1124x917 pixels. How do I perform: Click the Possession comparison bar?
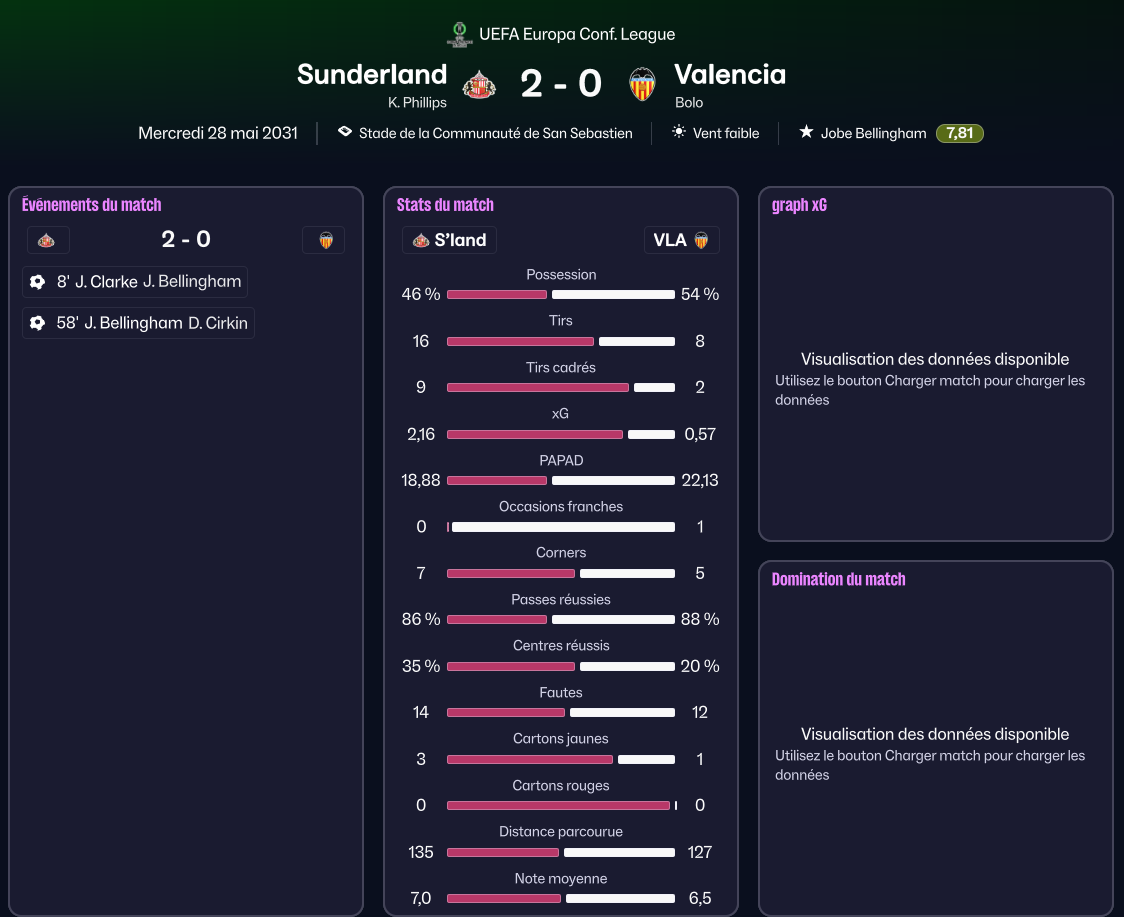pyautogui.click(x=561, y=295)
